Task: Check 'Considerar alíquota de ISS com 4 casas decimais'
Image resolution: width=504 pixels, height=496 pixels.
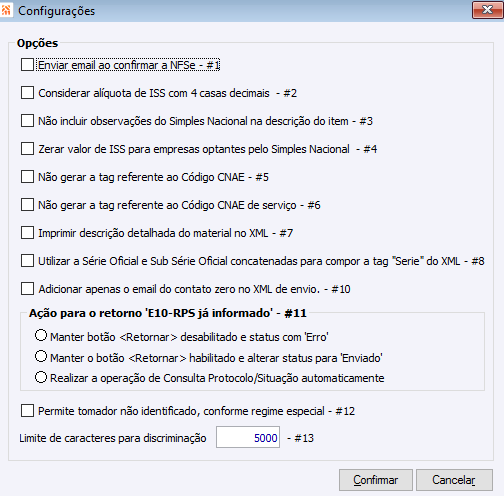Action: pos(27,93)
